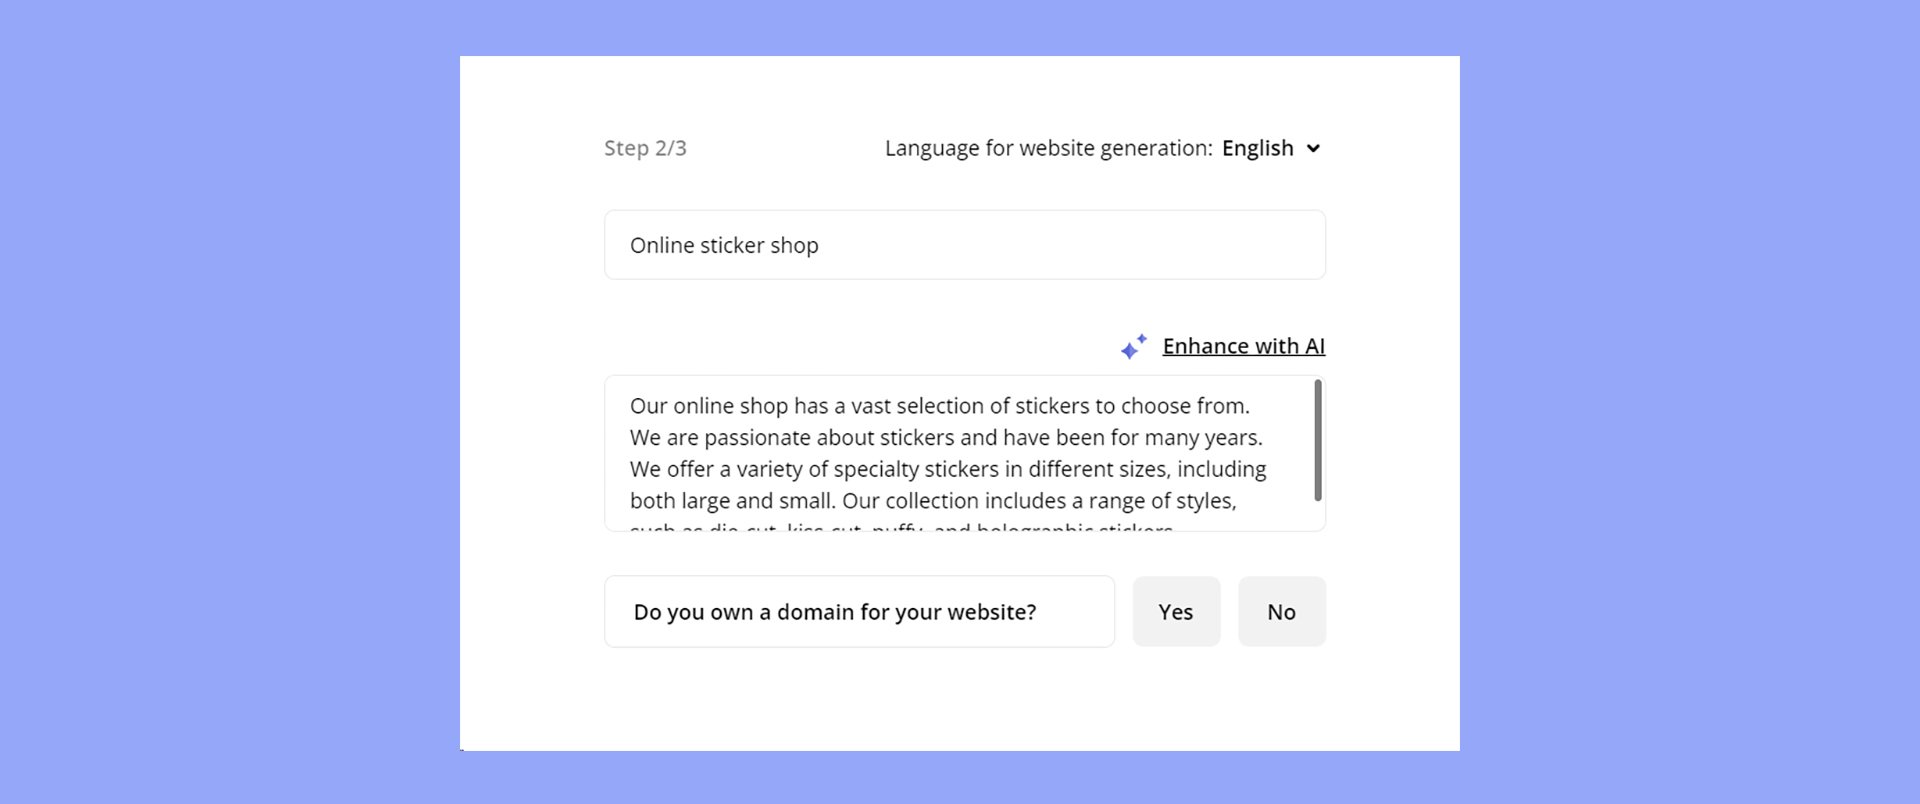Click the sparkle icon to enhance the description
The height and width of the screenshot is (804, 1920).
click(1134, 346)
